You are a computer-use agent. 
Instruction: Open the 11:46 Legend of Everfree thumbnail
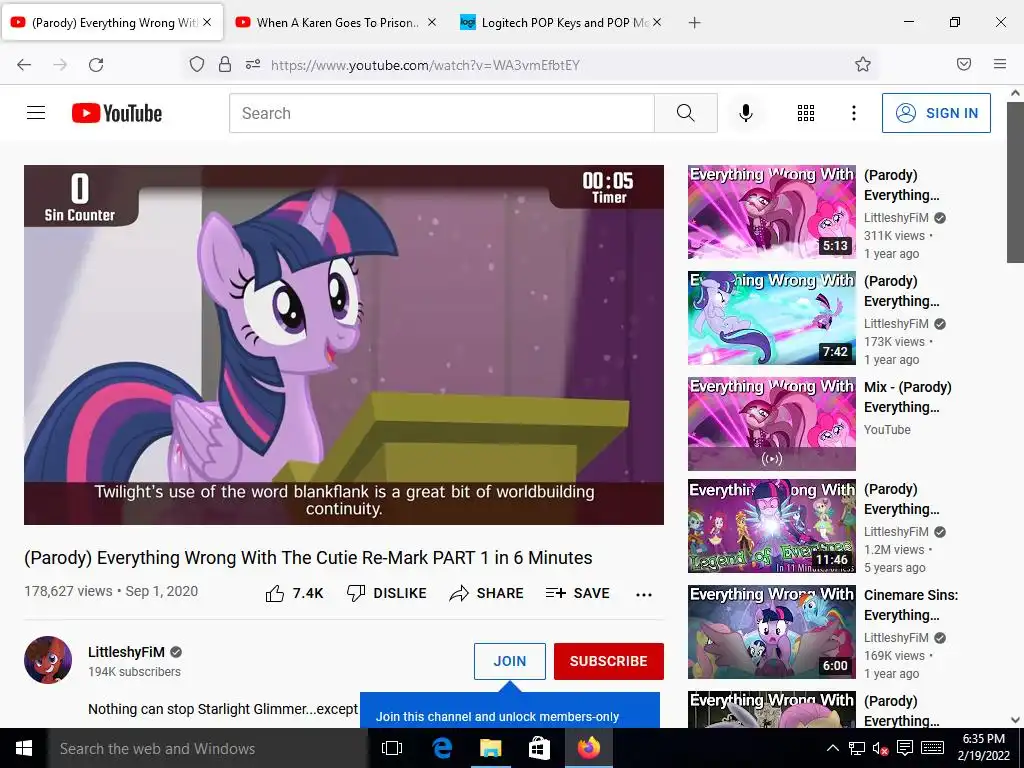[771, 526]
